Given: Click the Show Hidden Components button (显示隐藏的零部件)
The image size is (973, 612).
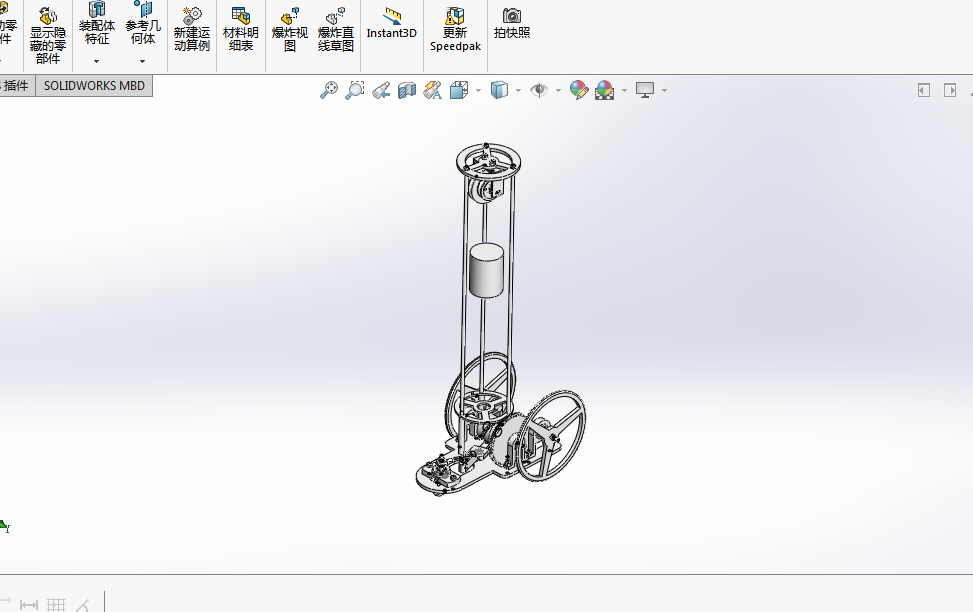Looking at the screenshot, I should pyautogui.click(x=48, y=35).
